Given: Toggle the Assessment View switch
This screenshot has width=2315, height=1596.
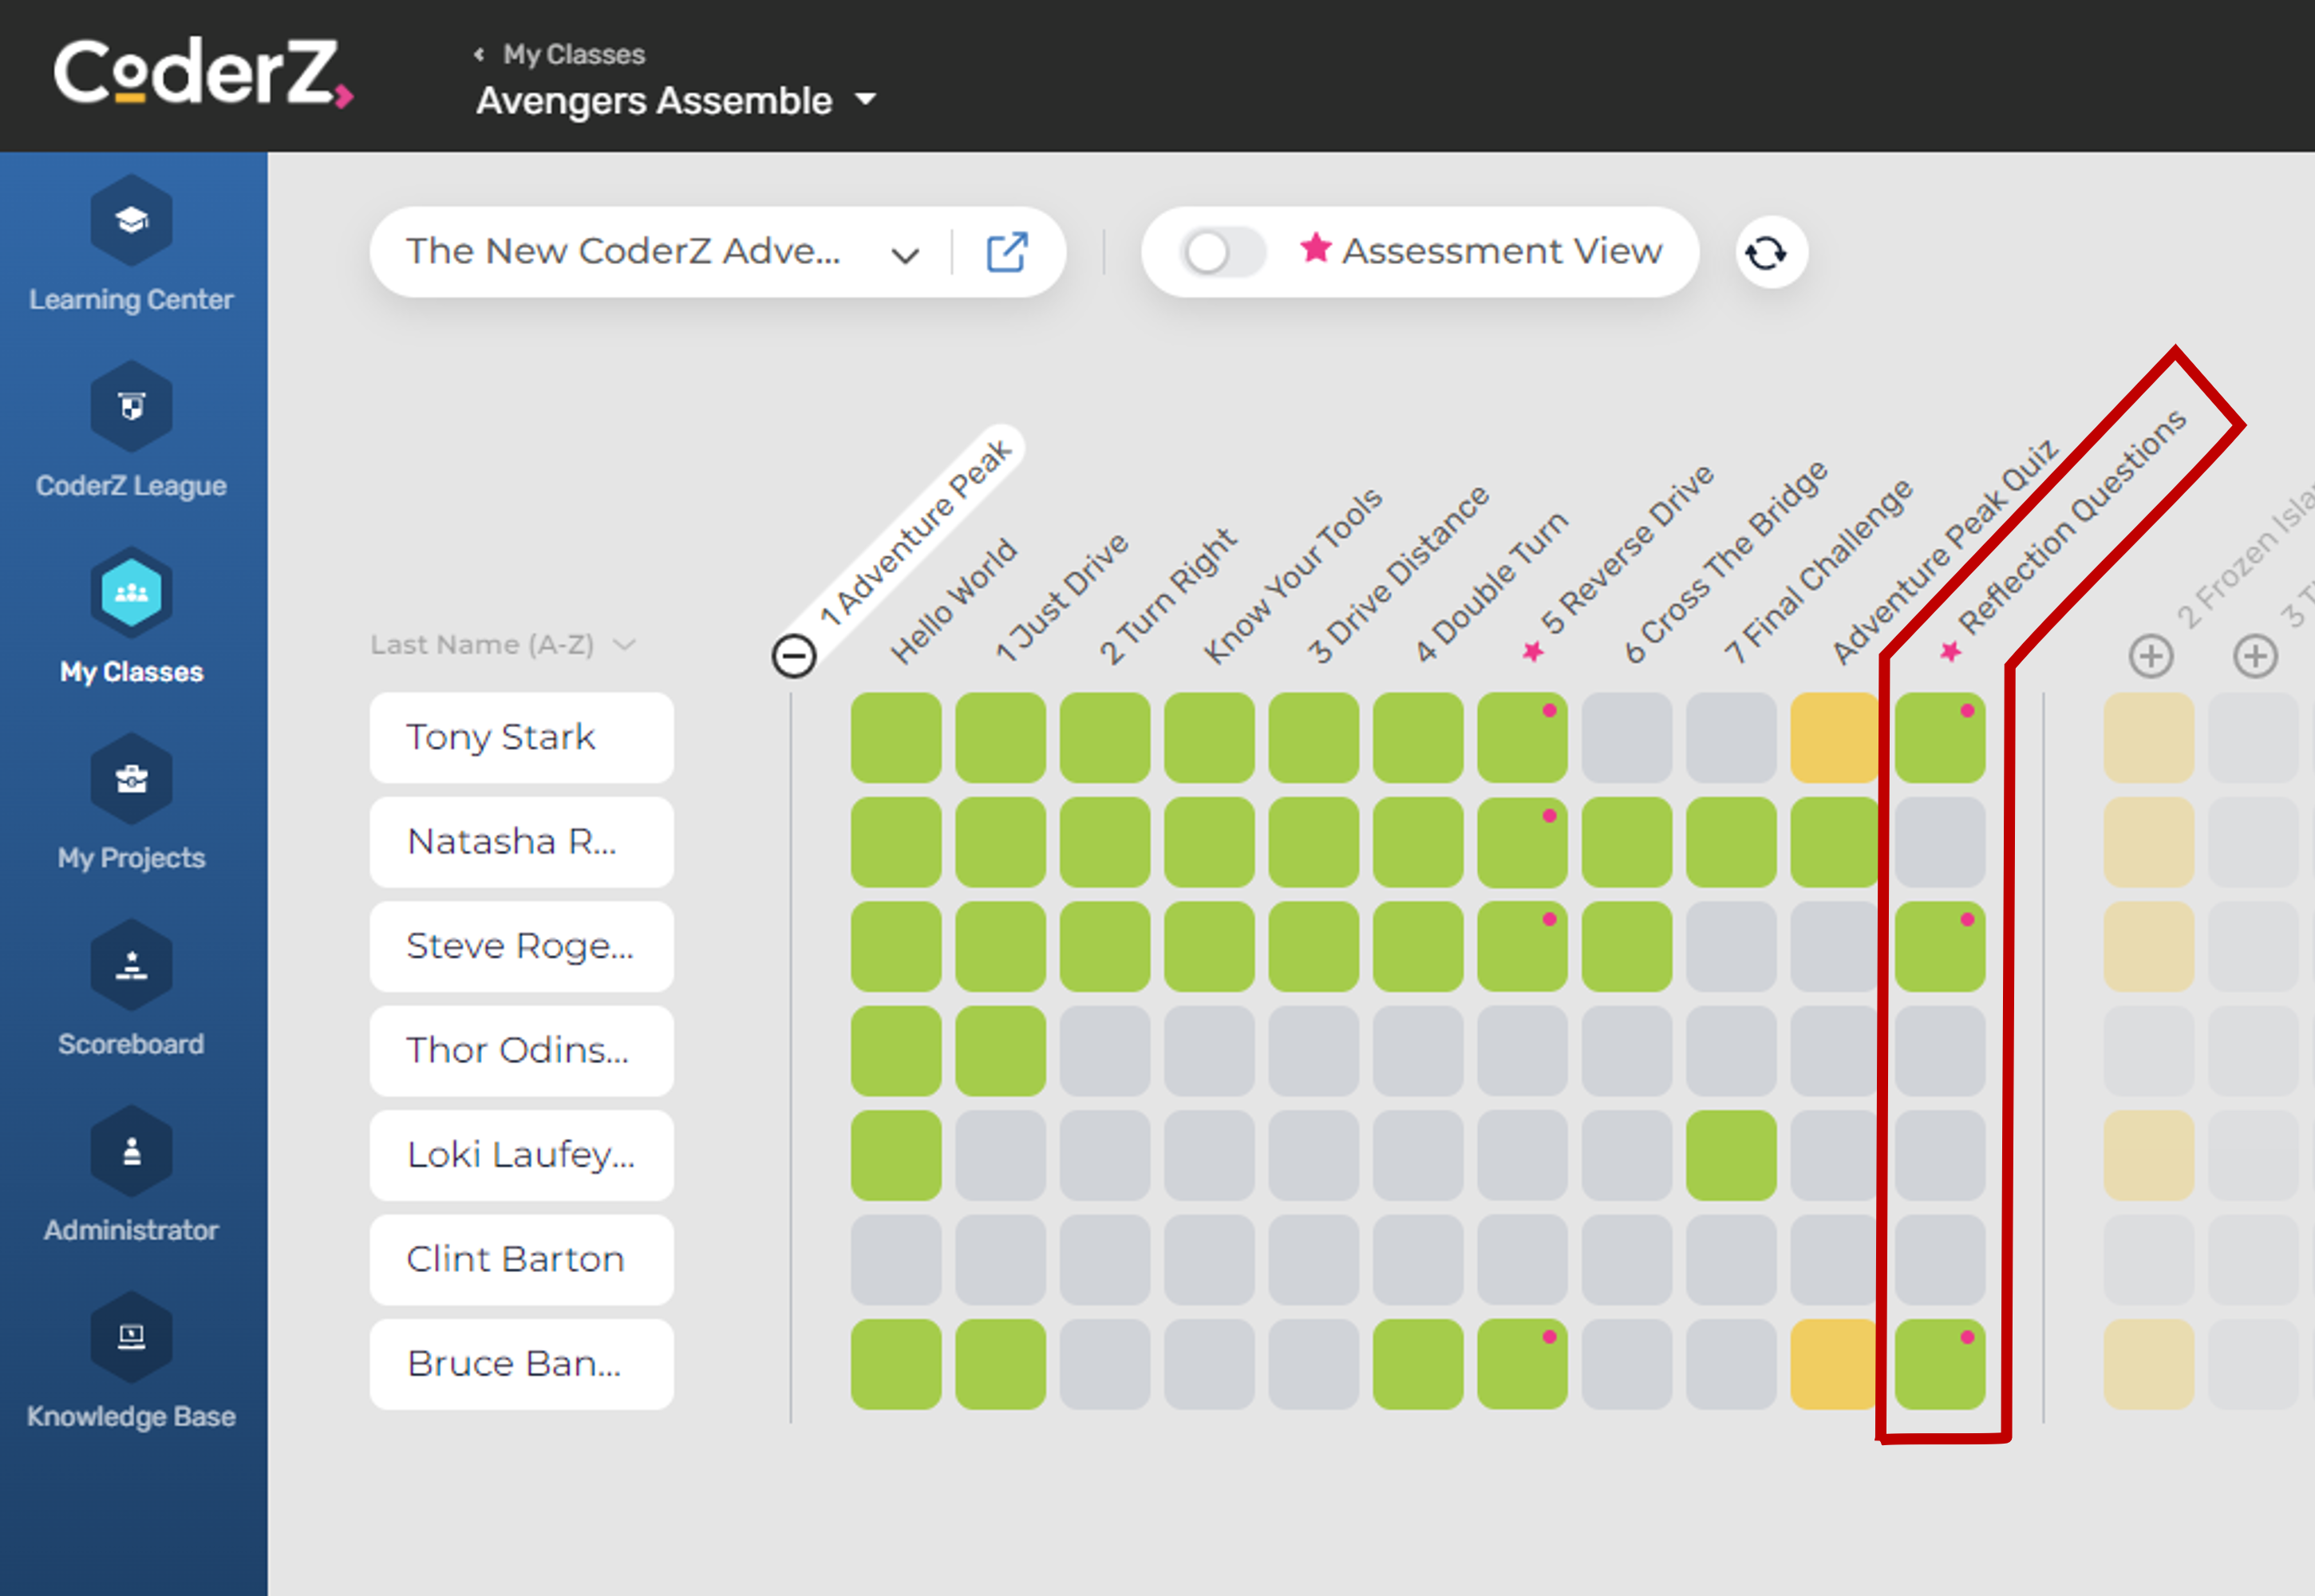Looking at the screenshot, I should pyautogui.click(x=1222, y=252).
